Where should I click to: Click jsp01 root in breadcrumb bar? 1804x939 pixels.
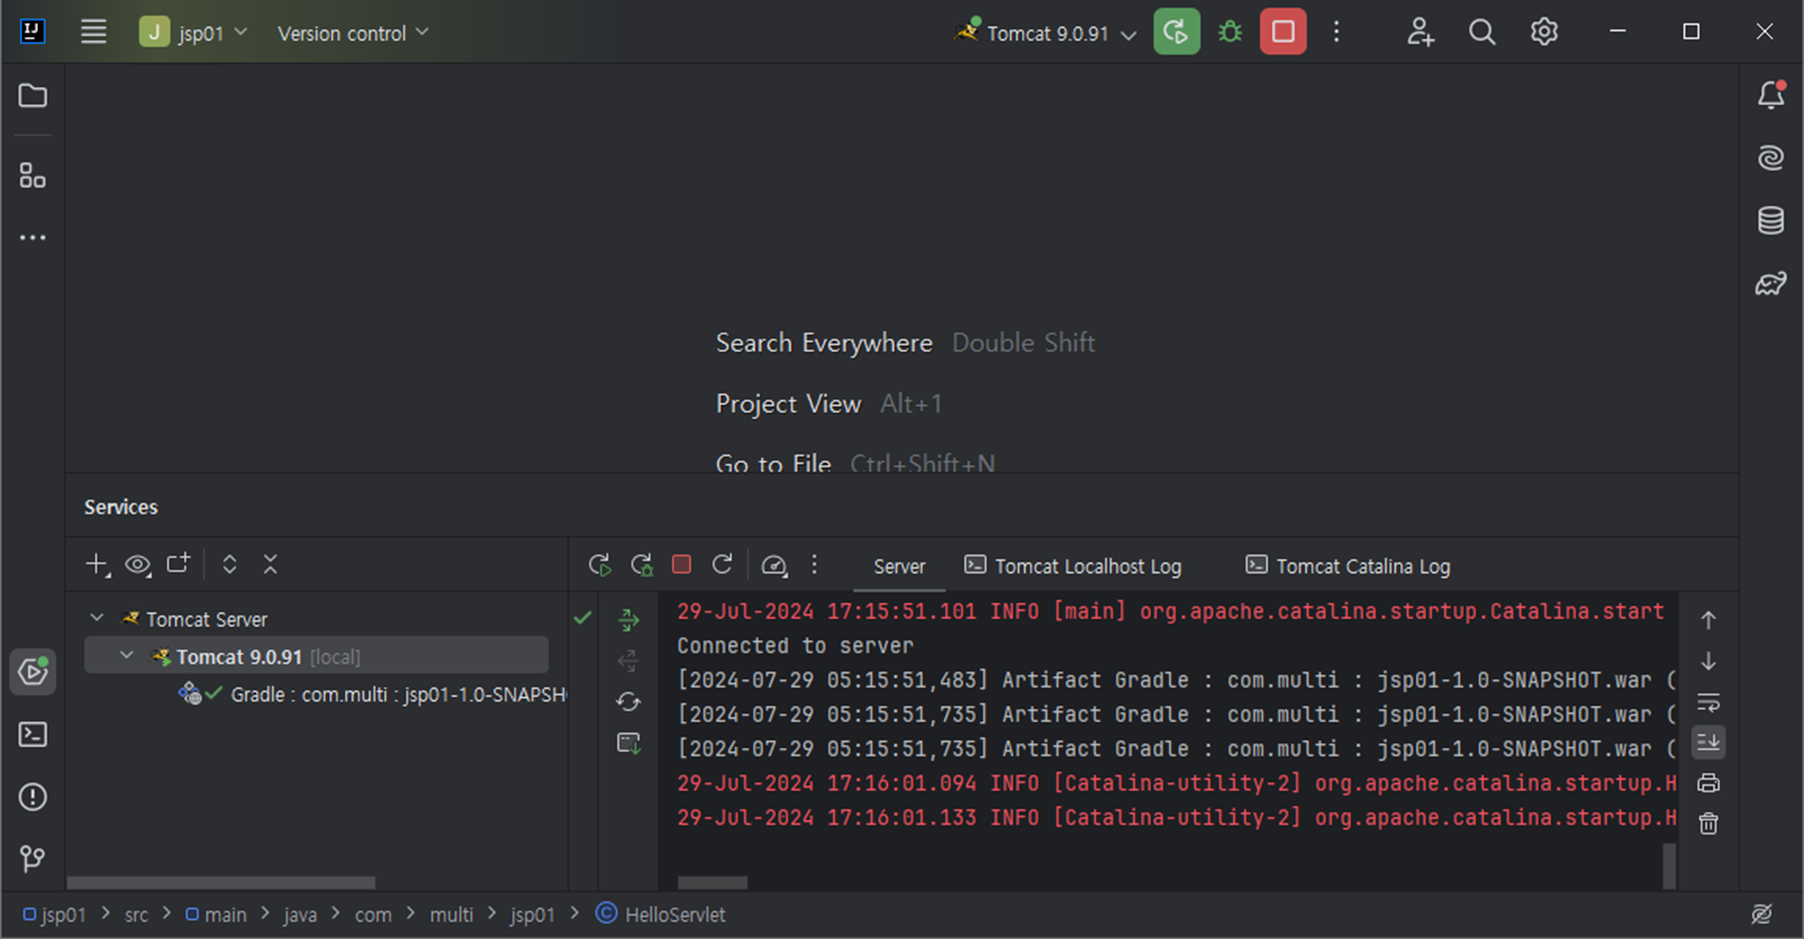pos(55,914)
